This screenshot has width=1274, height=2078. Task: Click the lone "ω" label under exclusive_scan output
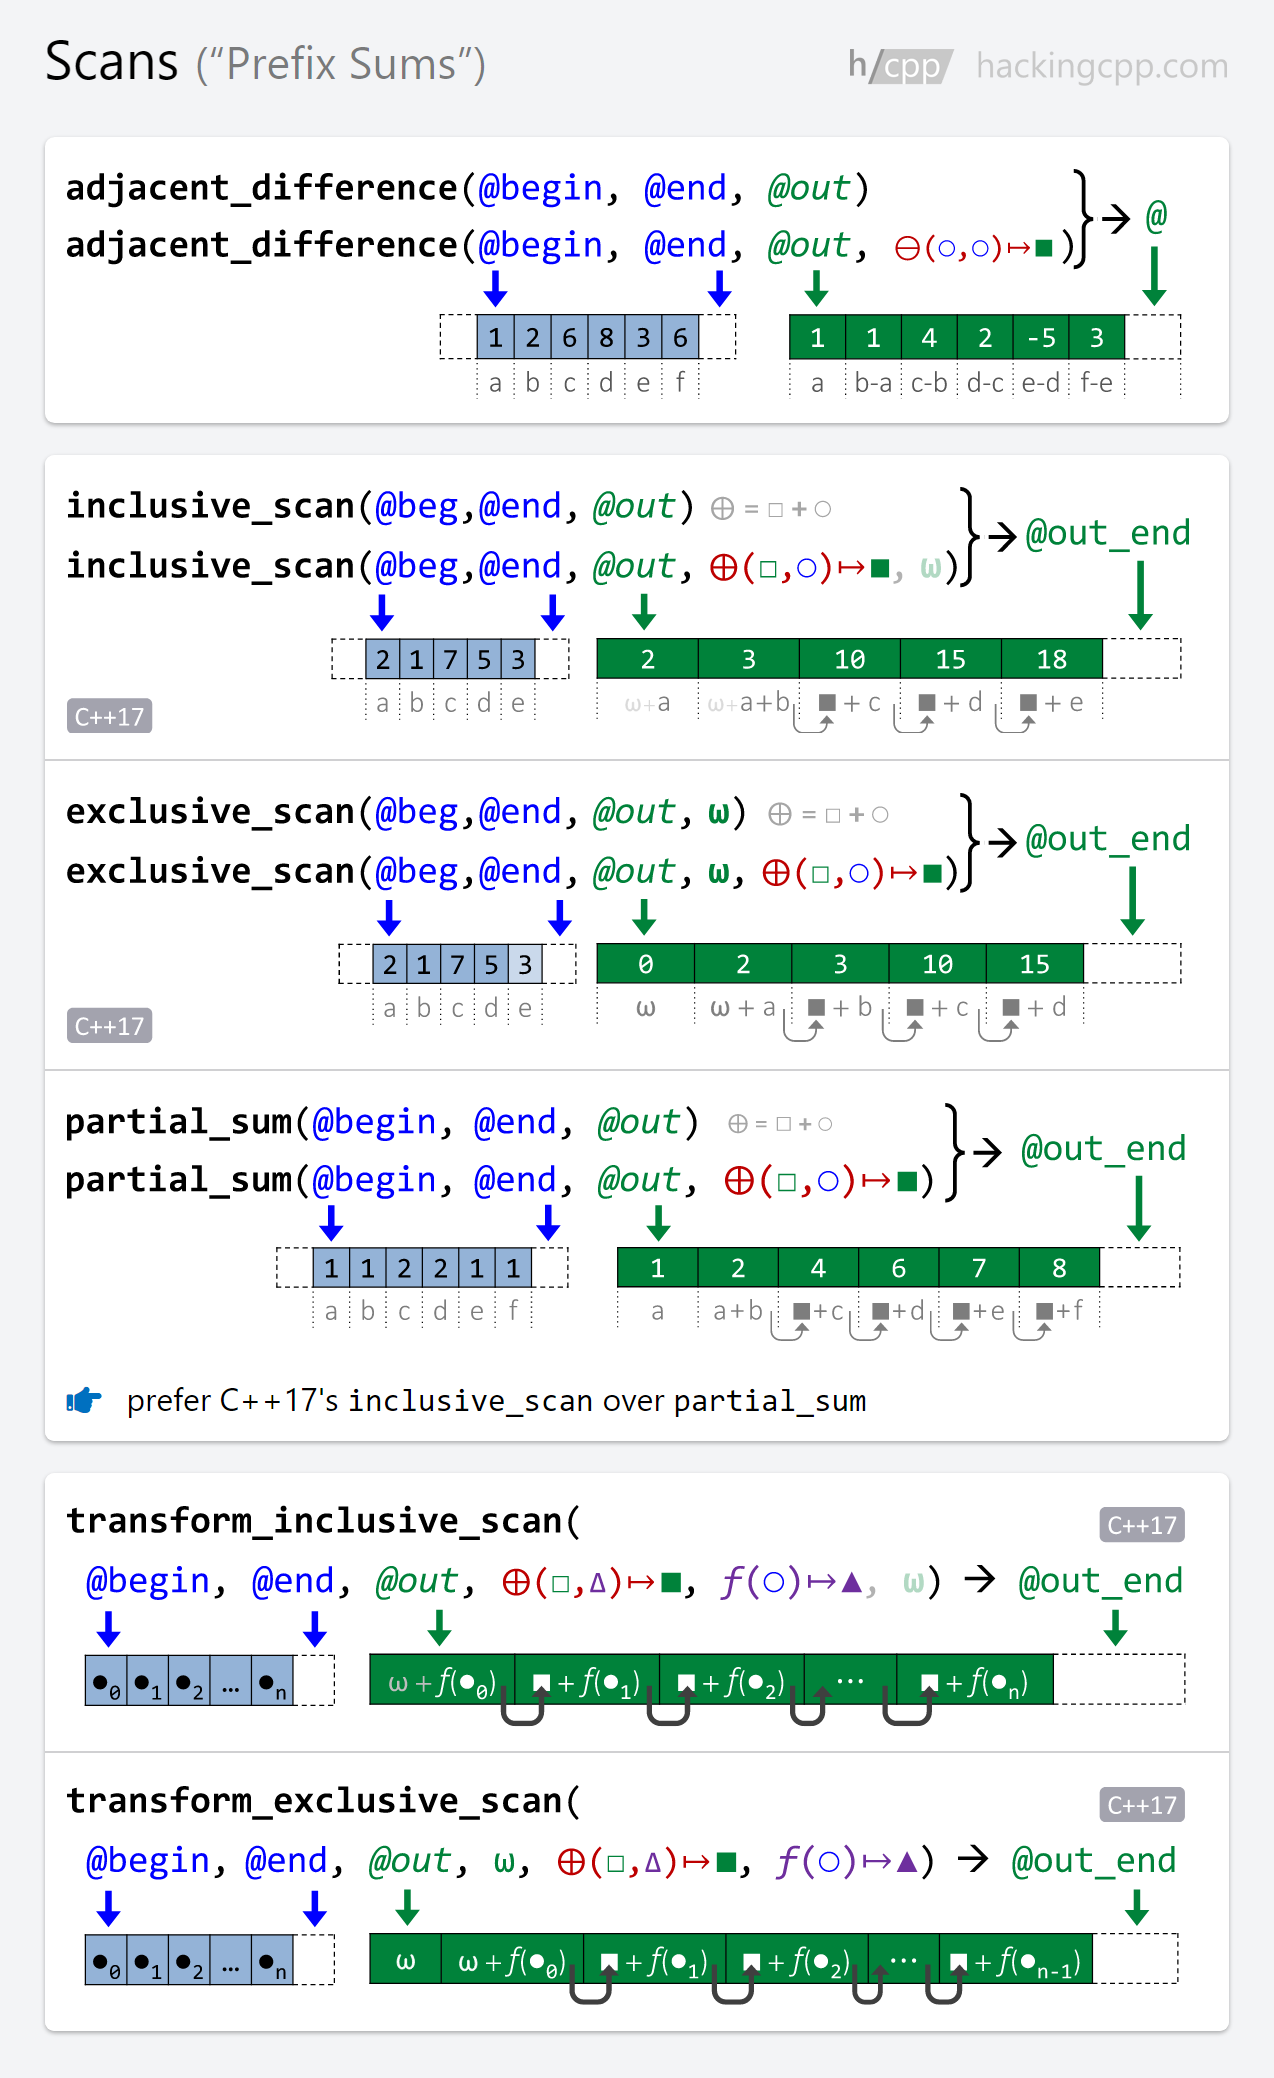tap(645, 1008)
